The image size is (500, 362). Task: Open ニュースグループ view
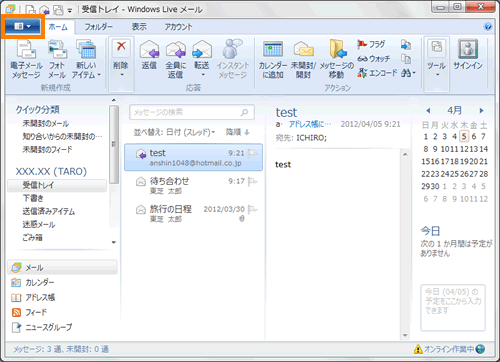click(42, 327)
